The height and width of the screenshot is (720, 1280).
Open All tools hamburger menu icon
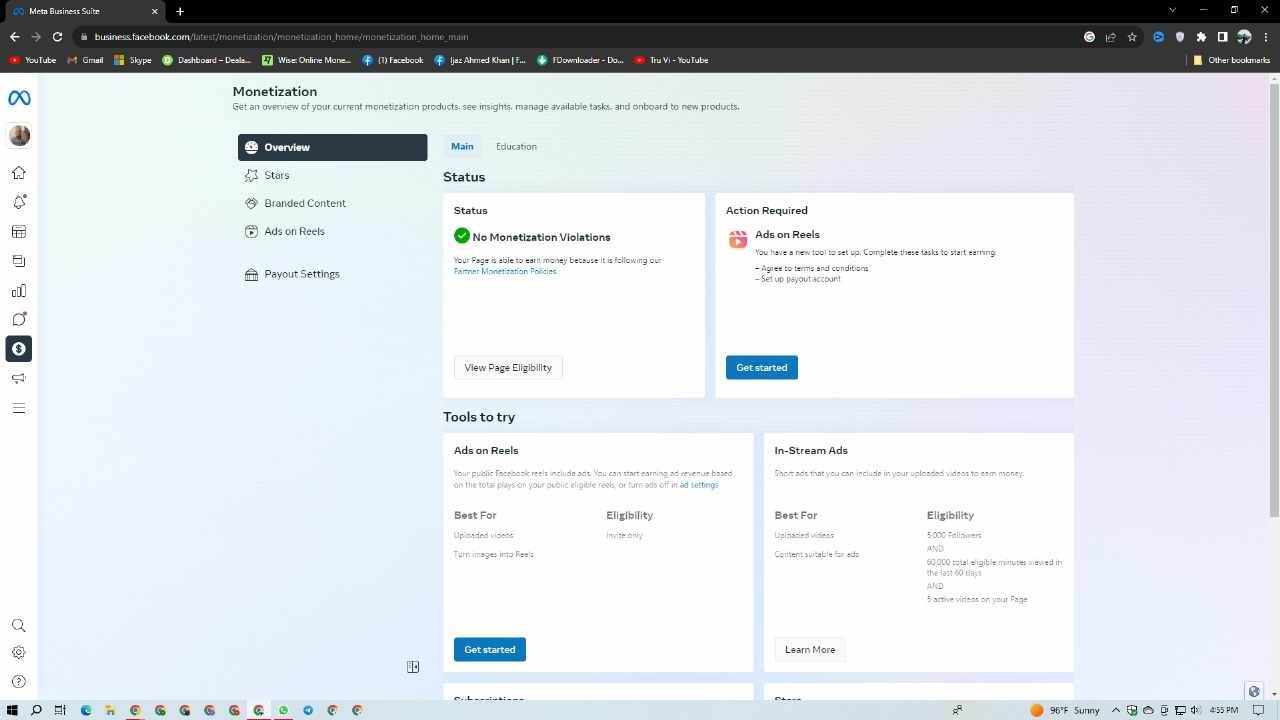(19, 408)
